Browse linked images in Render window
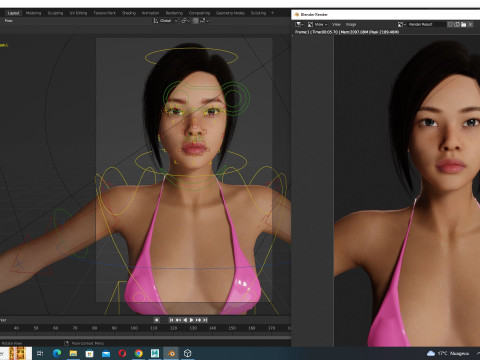The width and height of the screenshot is (480, 360). (x=402, y=24)
